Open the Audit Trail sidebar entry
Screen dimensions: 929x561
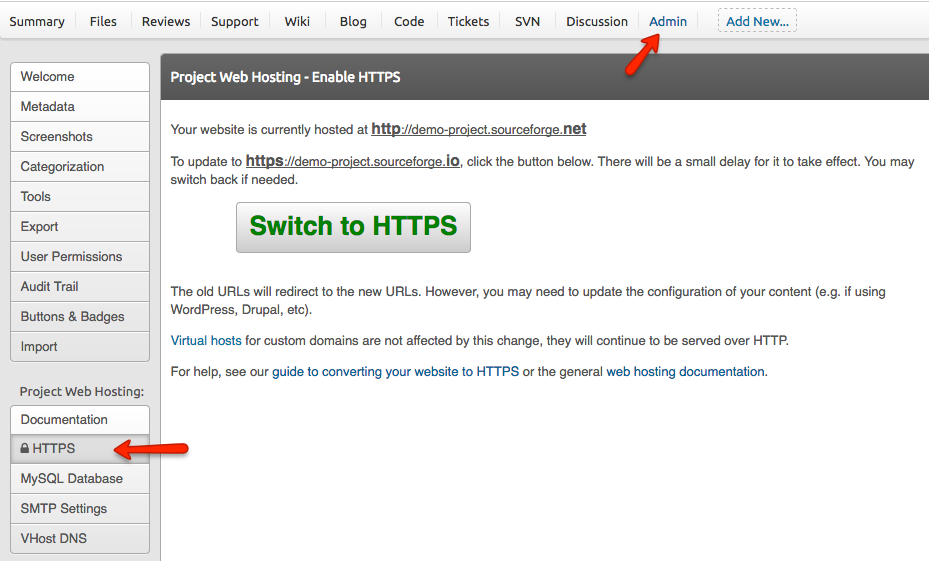click(x=50, y=286)
